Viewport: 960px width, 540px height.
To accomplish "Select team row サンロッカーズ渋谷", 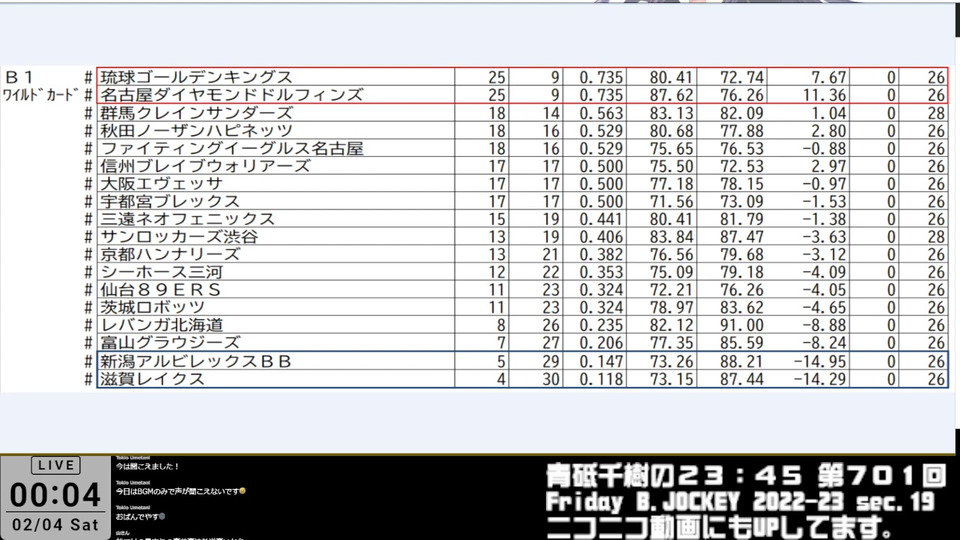I will click(x=522, y=237).
